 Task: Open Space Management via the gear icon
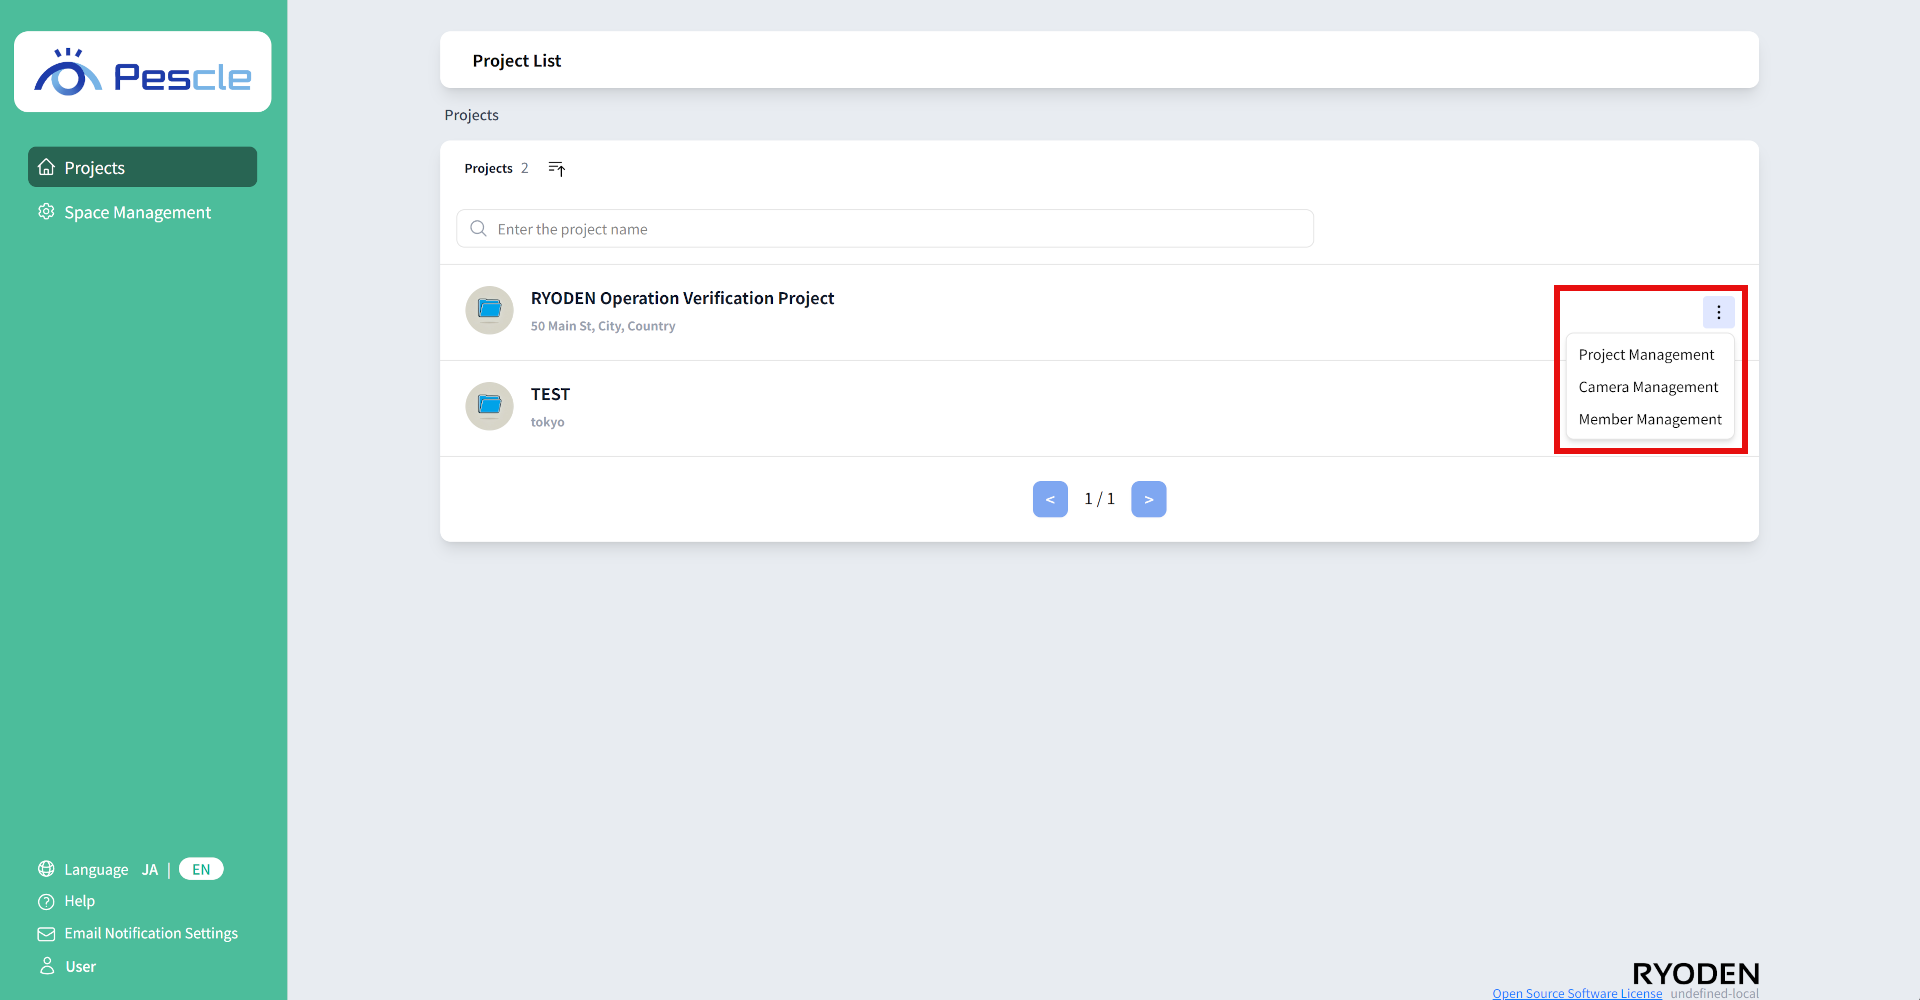coord(46,212)
